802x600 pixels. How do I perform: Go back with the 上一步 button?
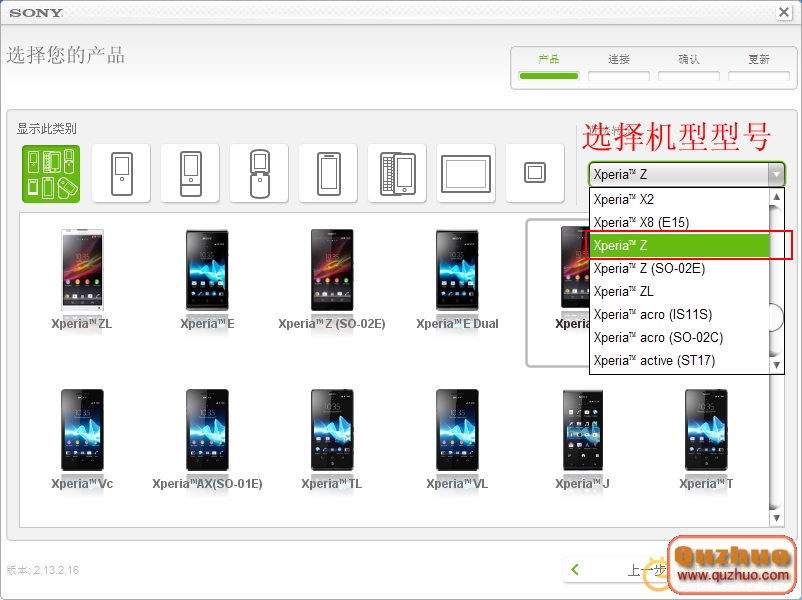[616, 569]
